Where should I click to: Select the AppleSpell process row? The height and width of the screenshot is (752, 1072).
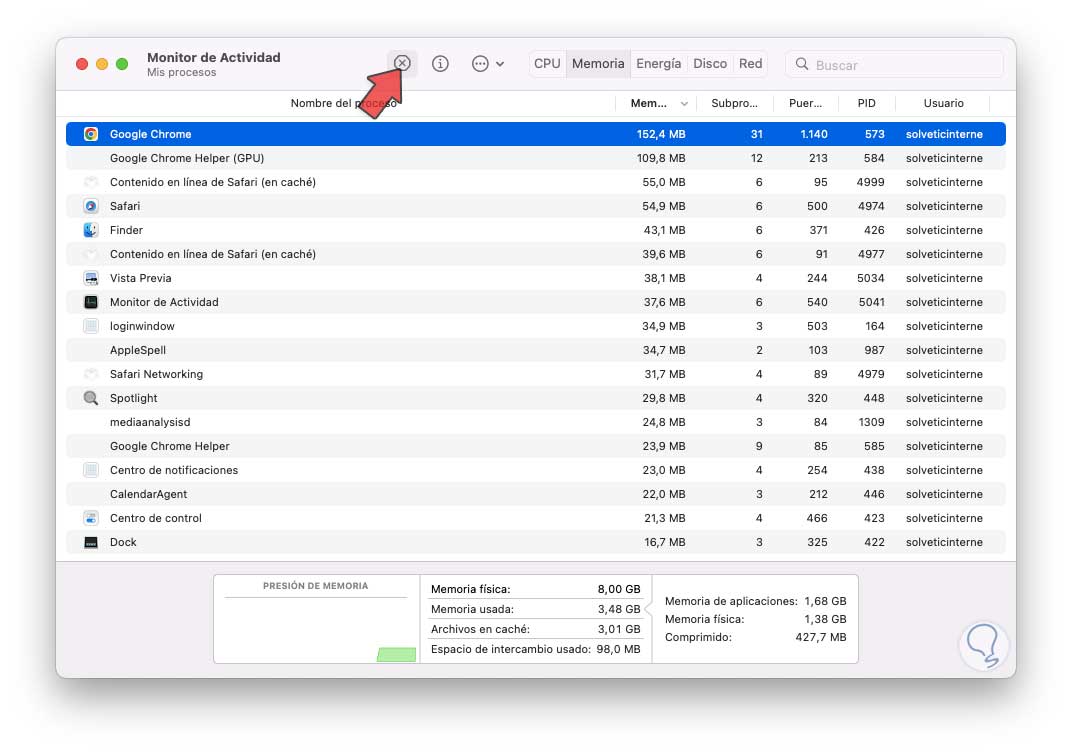pos(535,350)
